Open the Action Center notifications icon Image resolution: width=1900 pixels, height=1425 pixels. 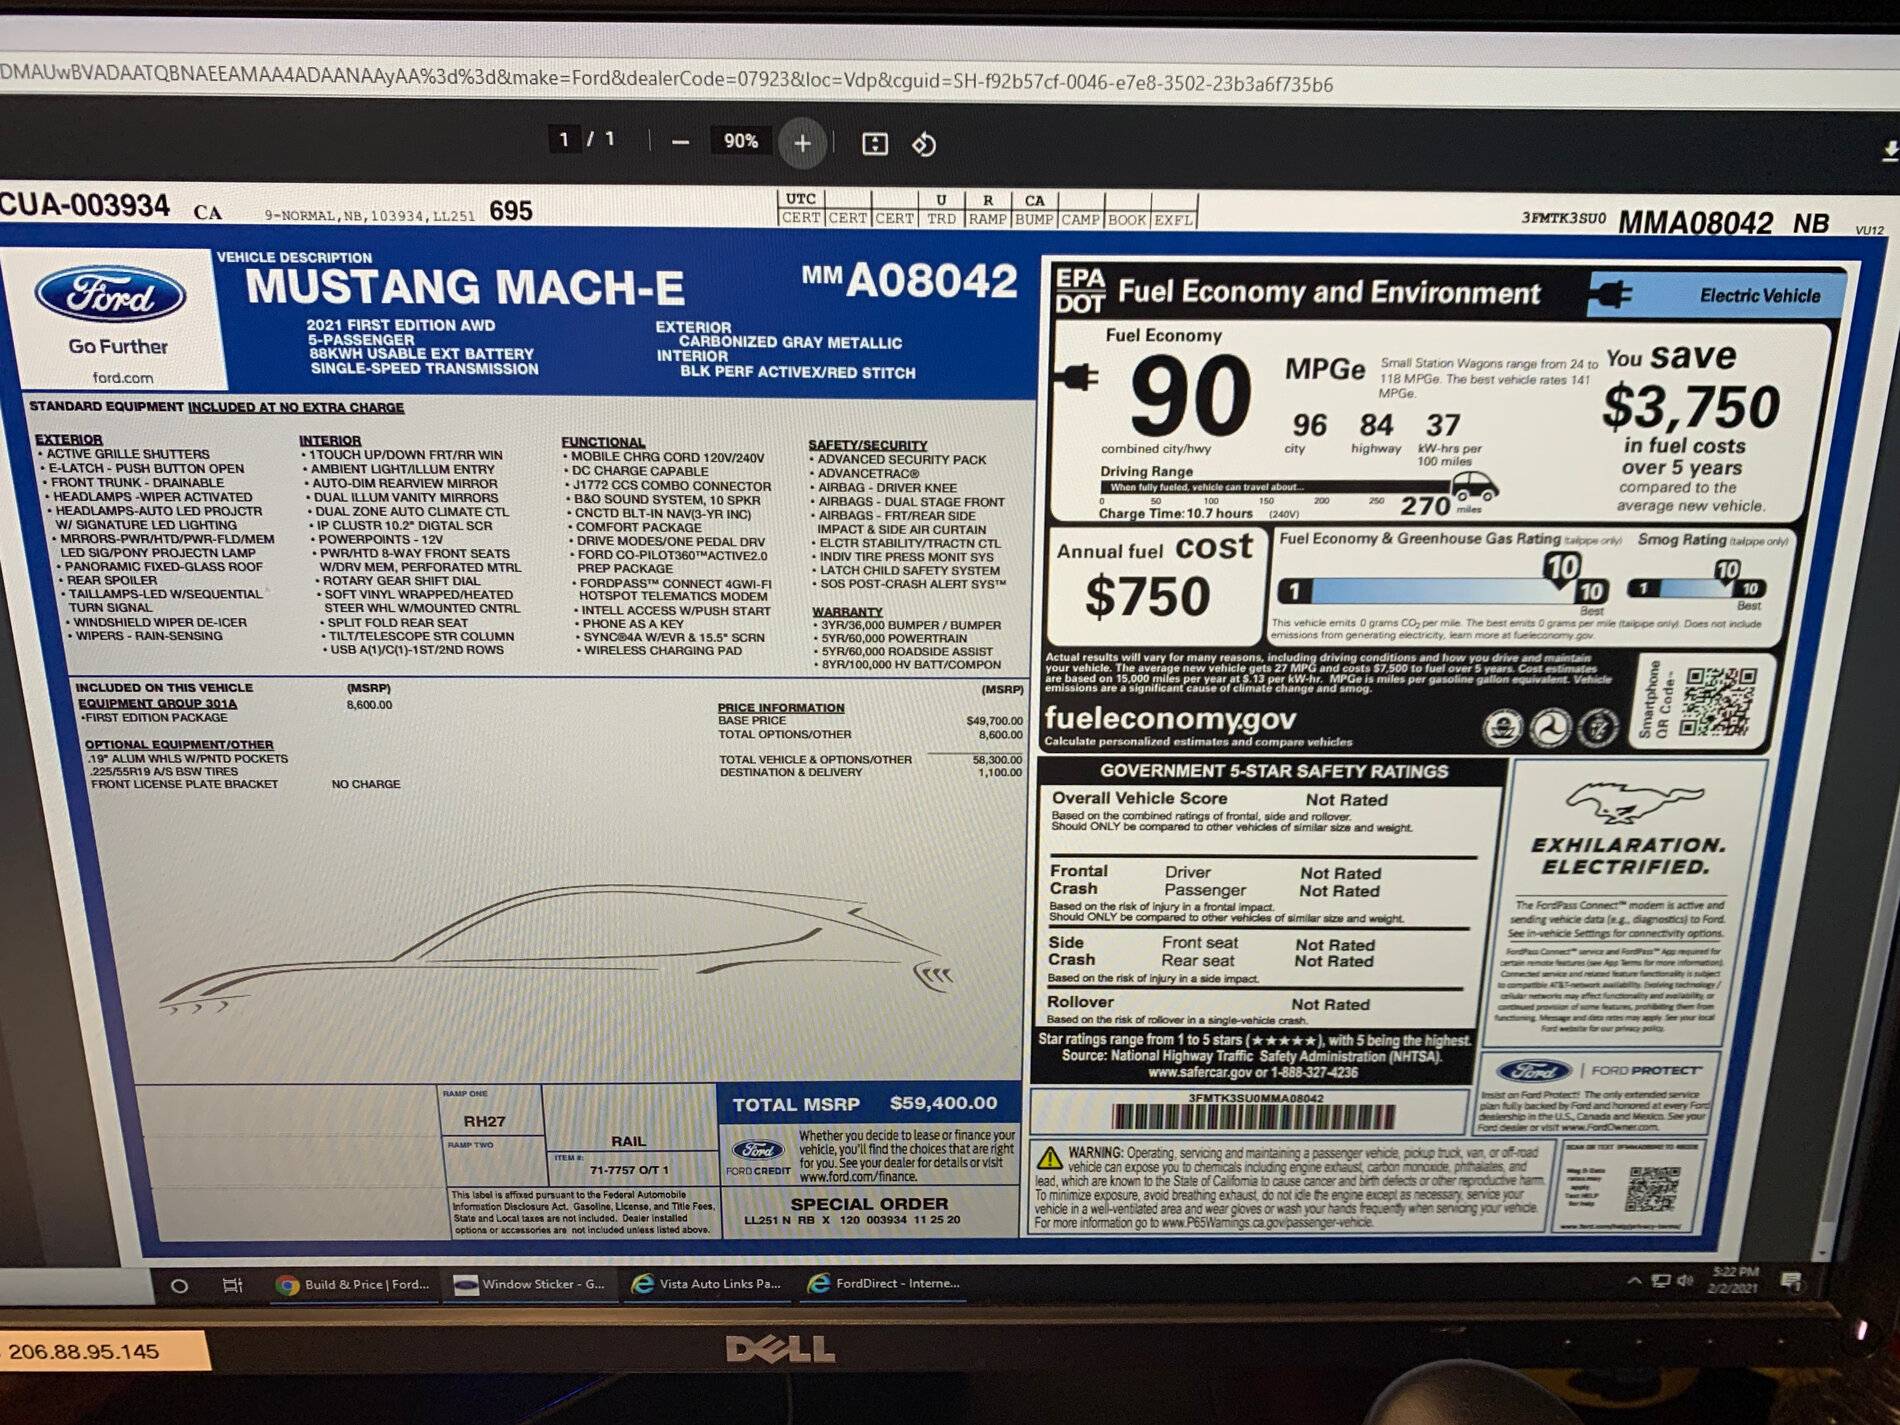(1791, 1281)
